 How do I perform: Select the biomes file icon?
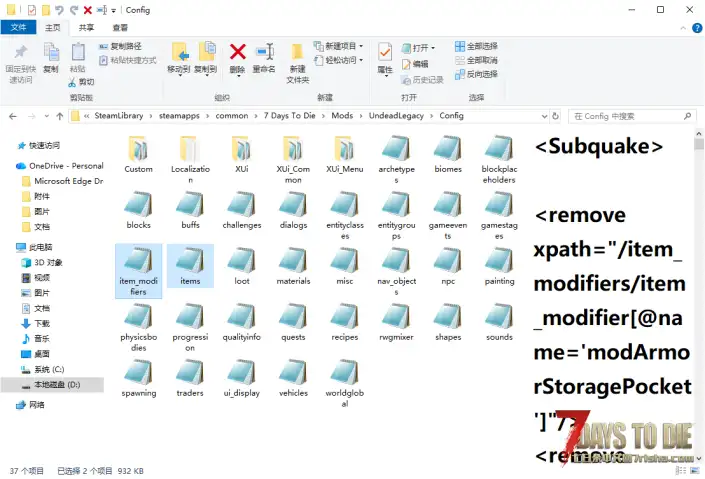(448, 149)
